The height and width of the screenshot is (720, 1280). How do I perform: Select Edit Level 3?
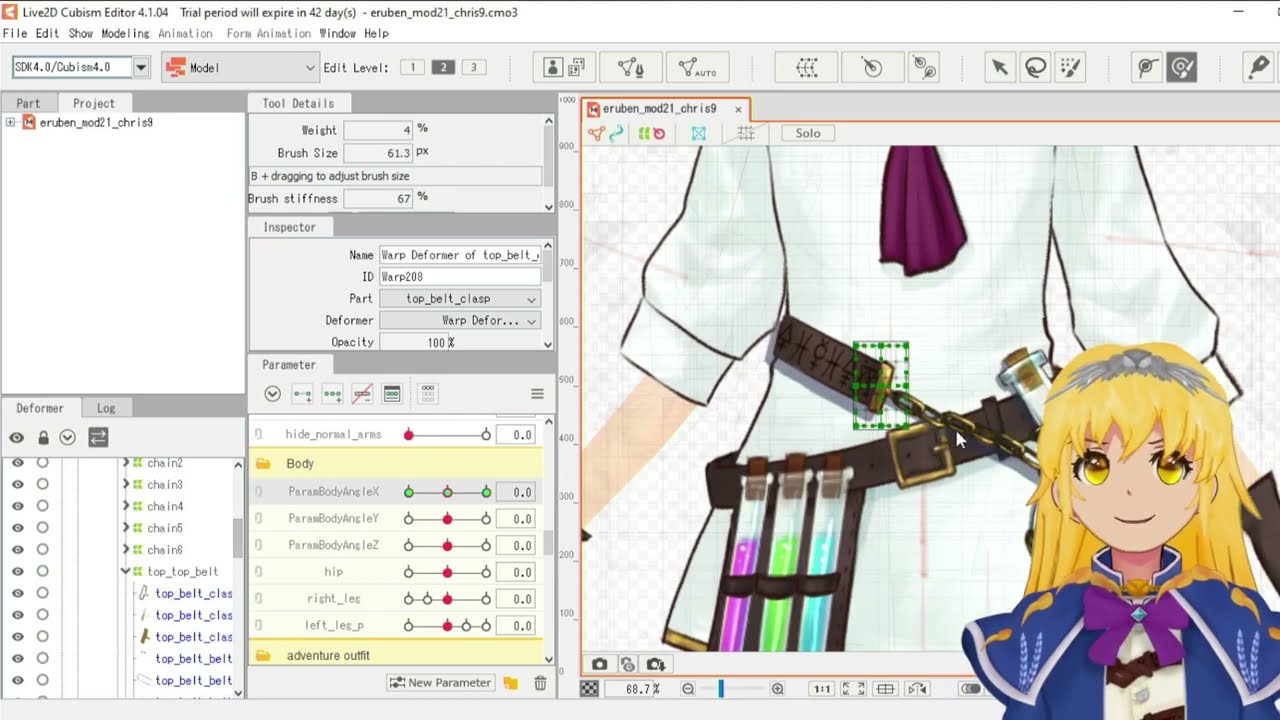473,67
